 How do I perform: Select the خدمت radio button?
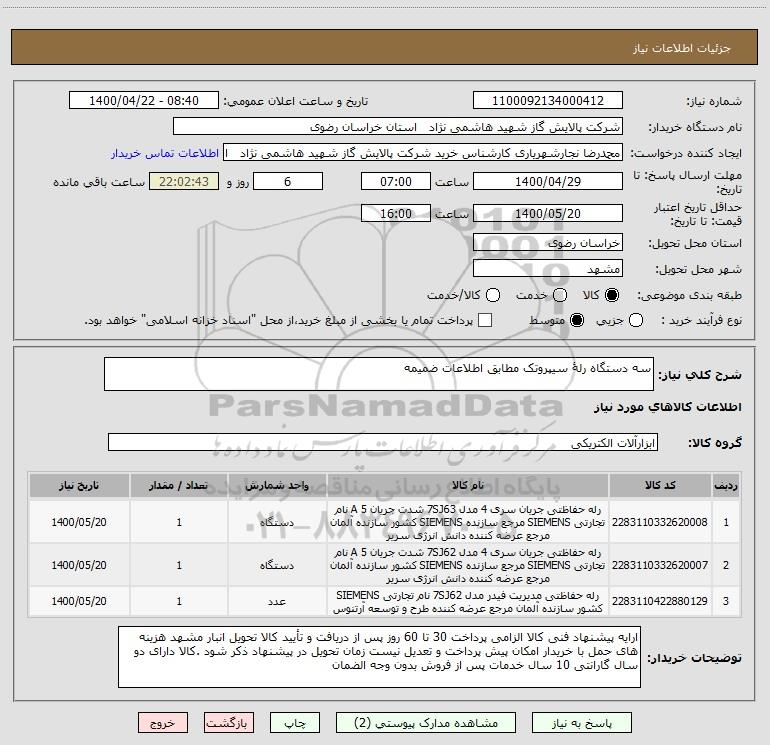tap(560, 295)
